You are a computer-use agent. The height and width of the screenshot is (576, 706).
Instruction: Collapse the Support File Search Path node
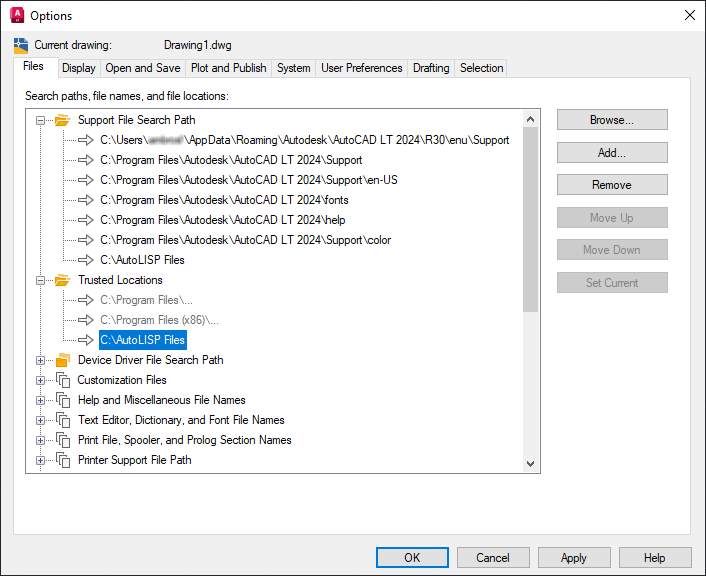[41, 120]
